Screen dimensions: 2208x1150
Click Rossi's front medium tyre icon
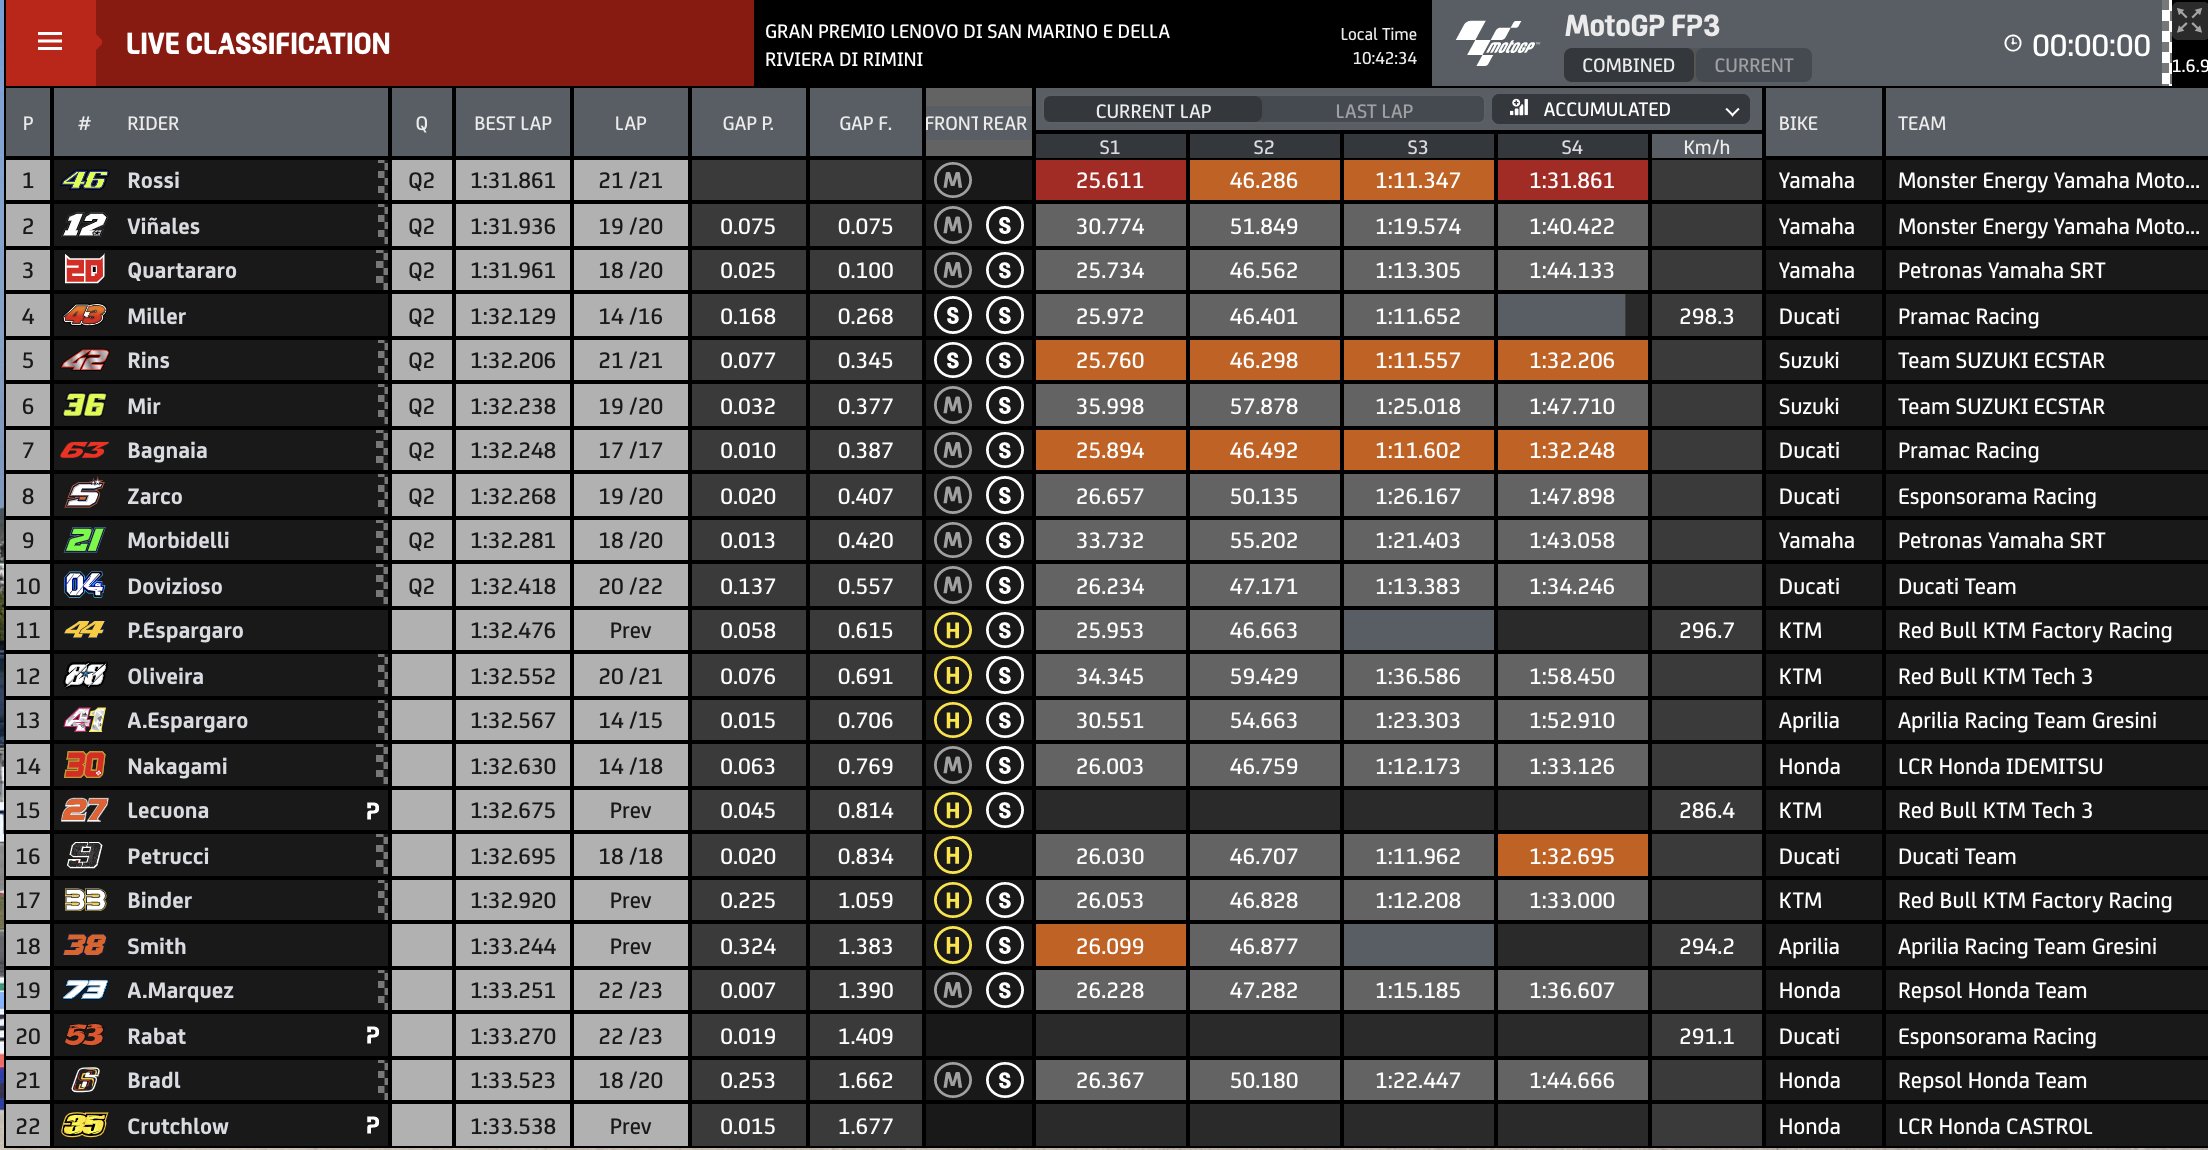point(953,181)
